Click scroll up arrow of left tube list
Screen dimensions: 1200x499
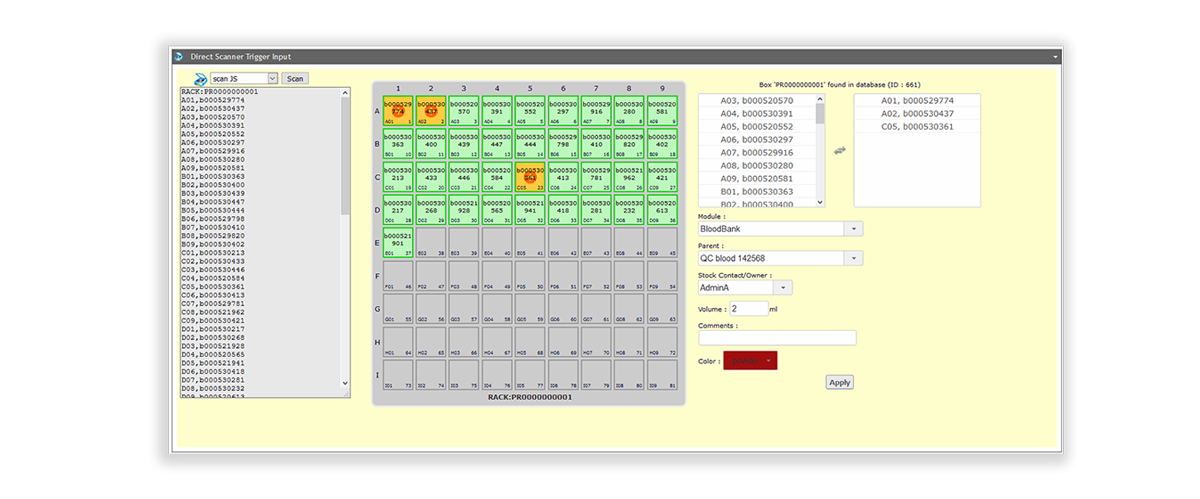pyautogui.click(x=821, y=99)
